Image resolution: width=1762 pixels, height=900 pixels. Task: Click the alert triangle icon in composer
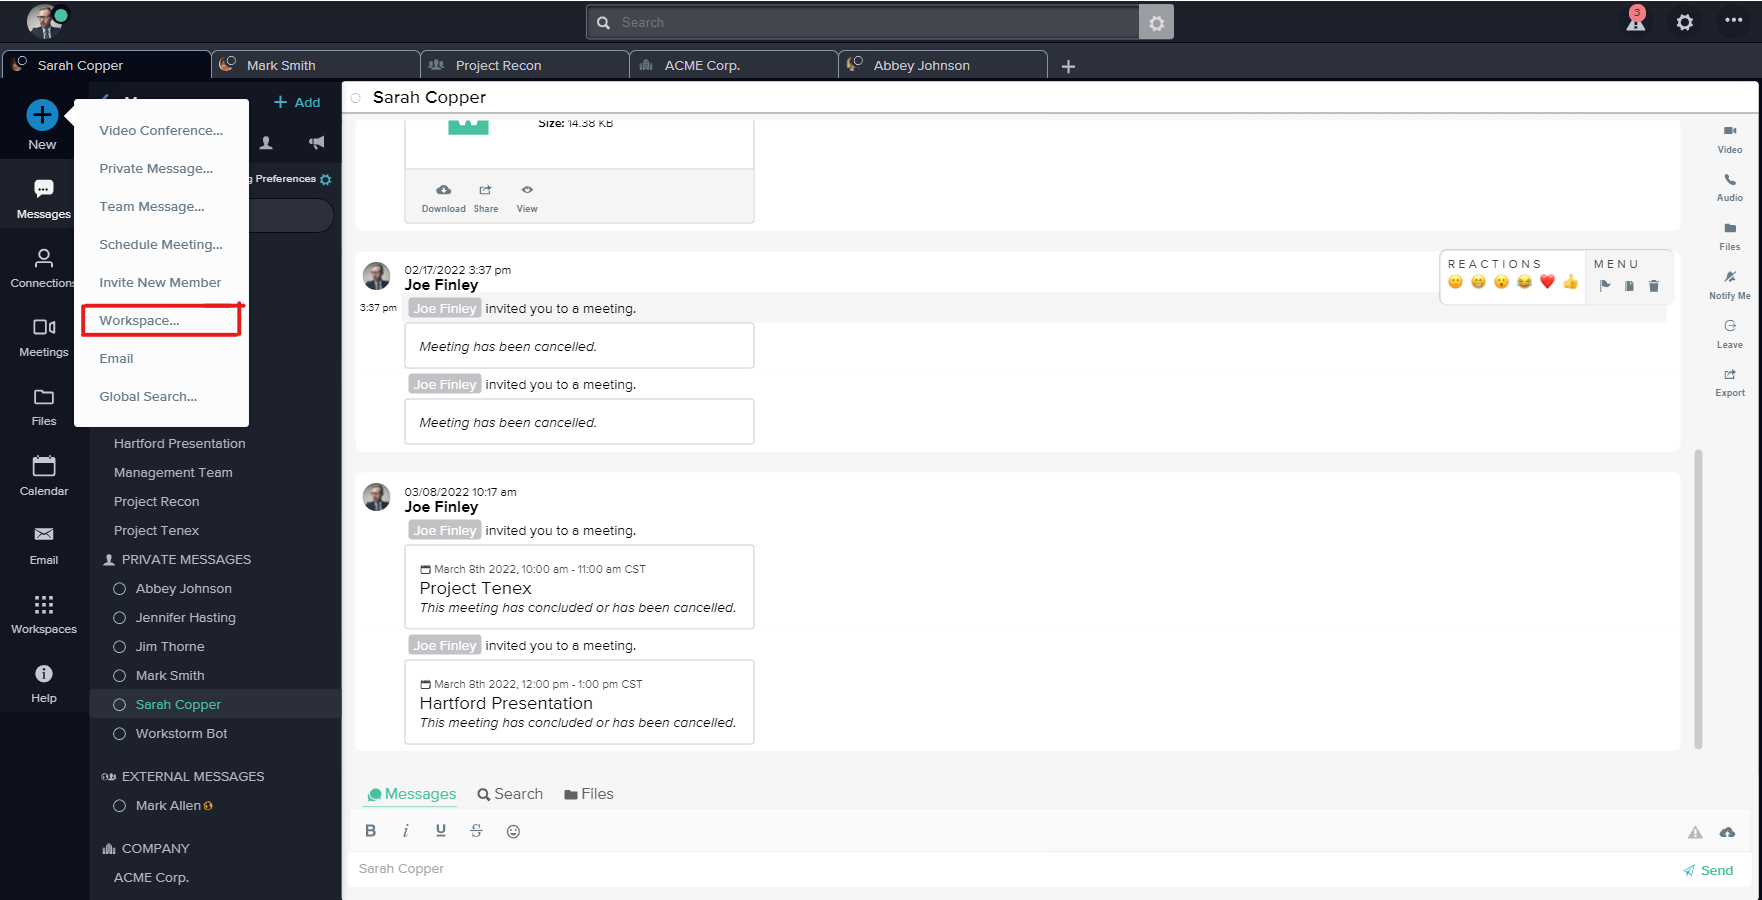(x=1695, y=832)
